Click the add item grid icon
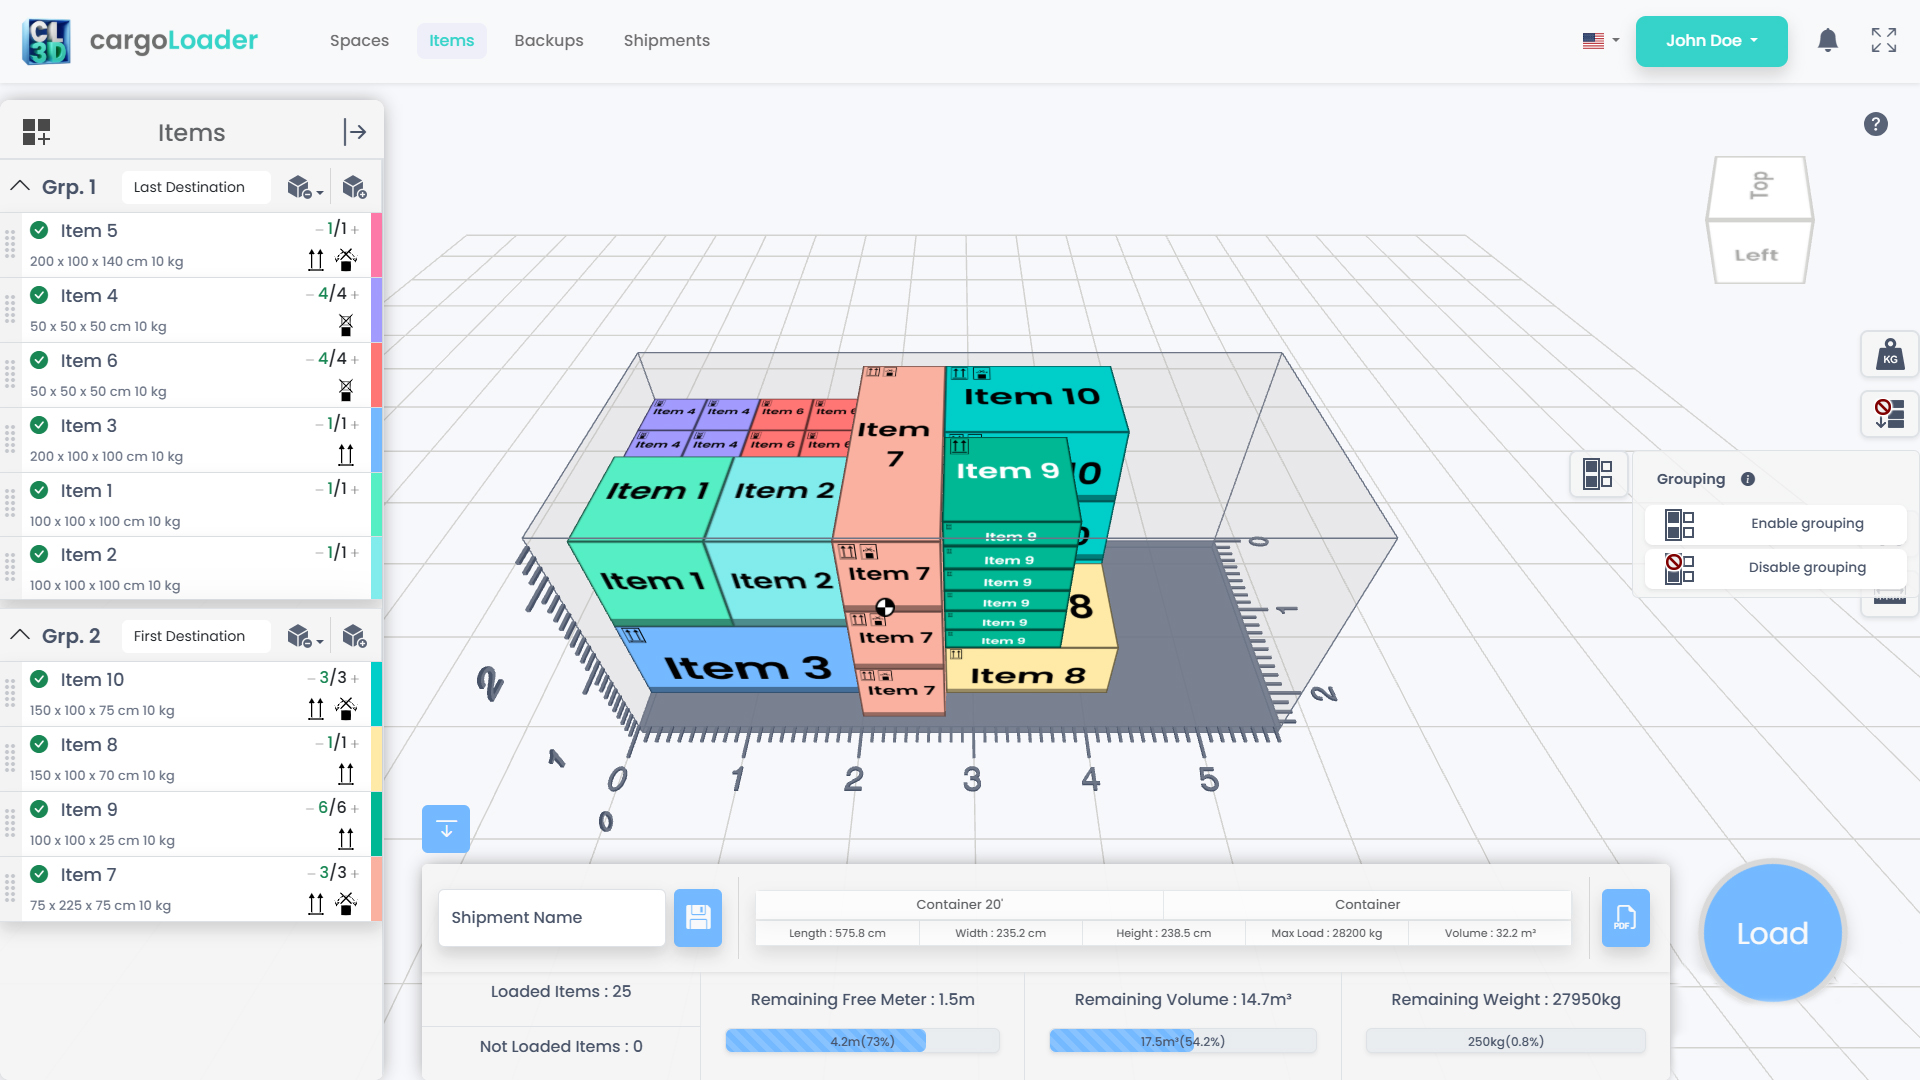1920x1080 pixels. (x=36, y=132)
